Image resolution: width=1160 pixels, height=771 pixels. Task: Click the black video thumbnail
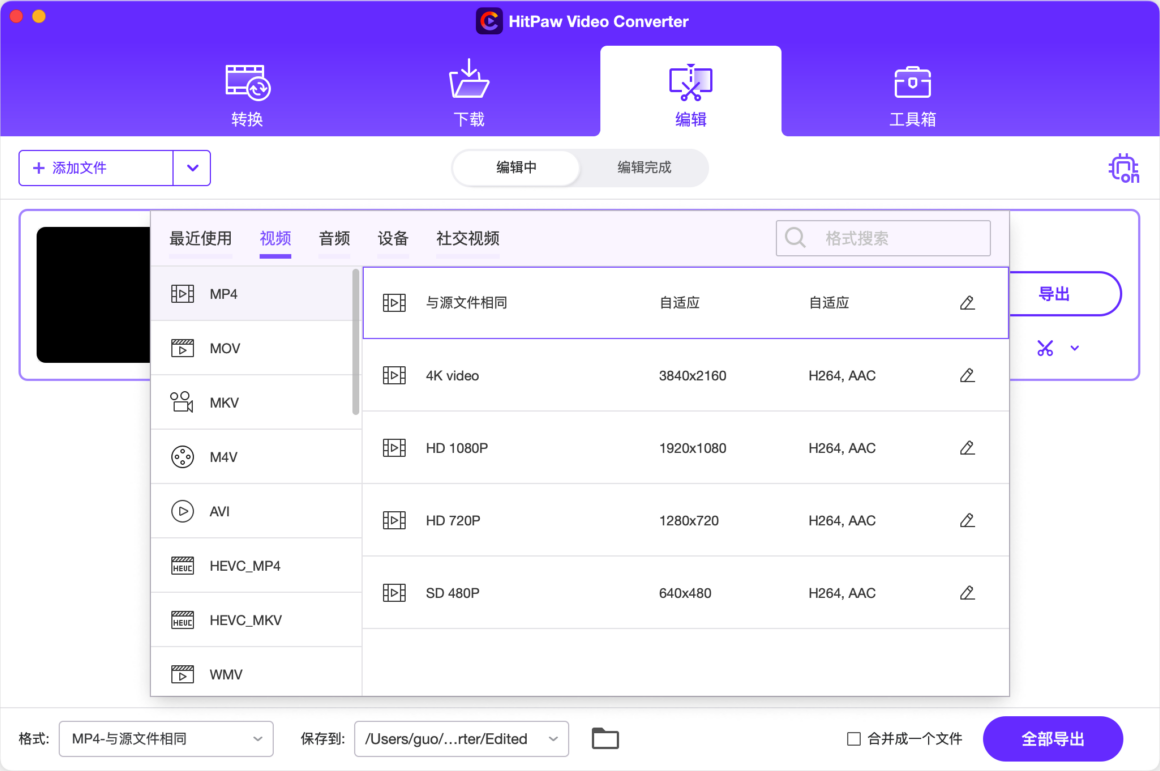93,294
